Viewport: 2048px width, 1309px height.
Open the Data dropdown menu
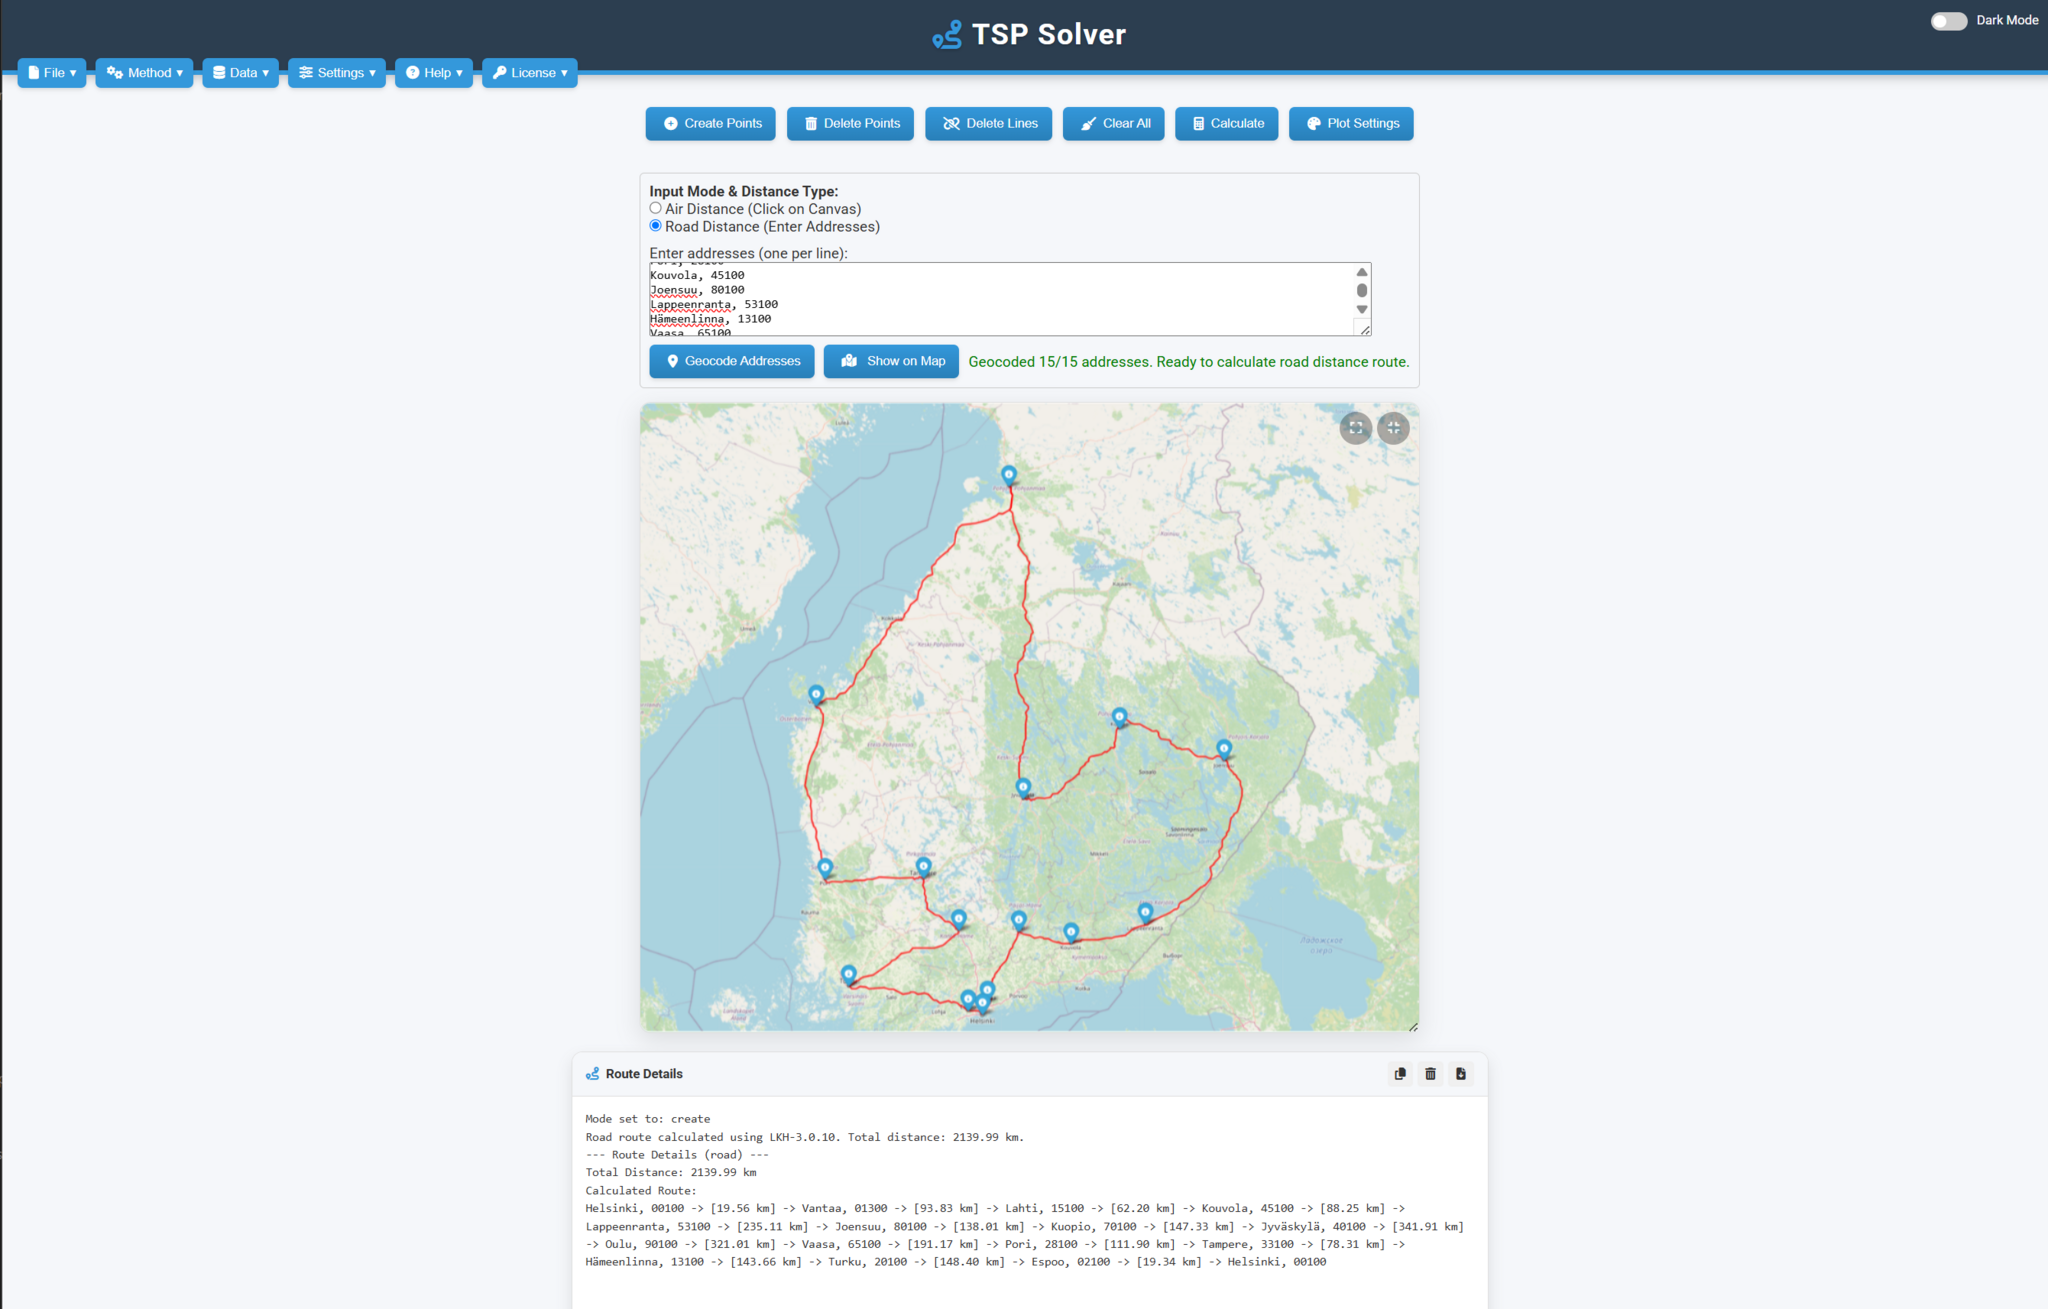pos(240,73)
